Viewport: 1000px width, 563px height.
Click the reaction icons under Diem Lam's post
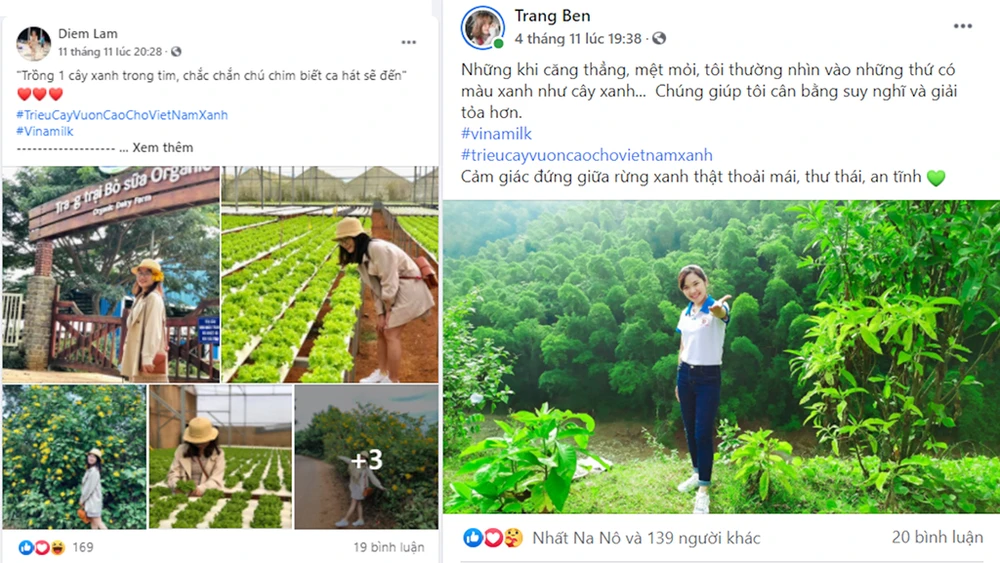click(x=41, y=547)
